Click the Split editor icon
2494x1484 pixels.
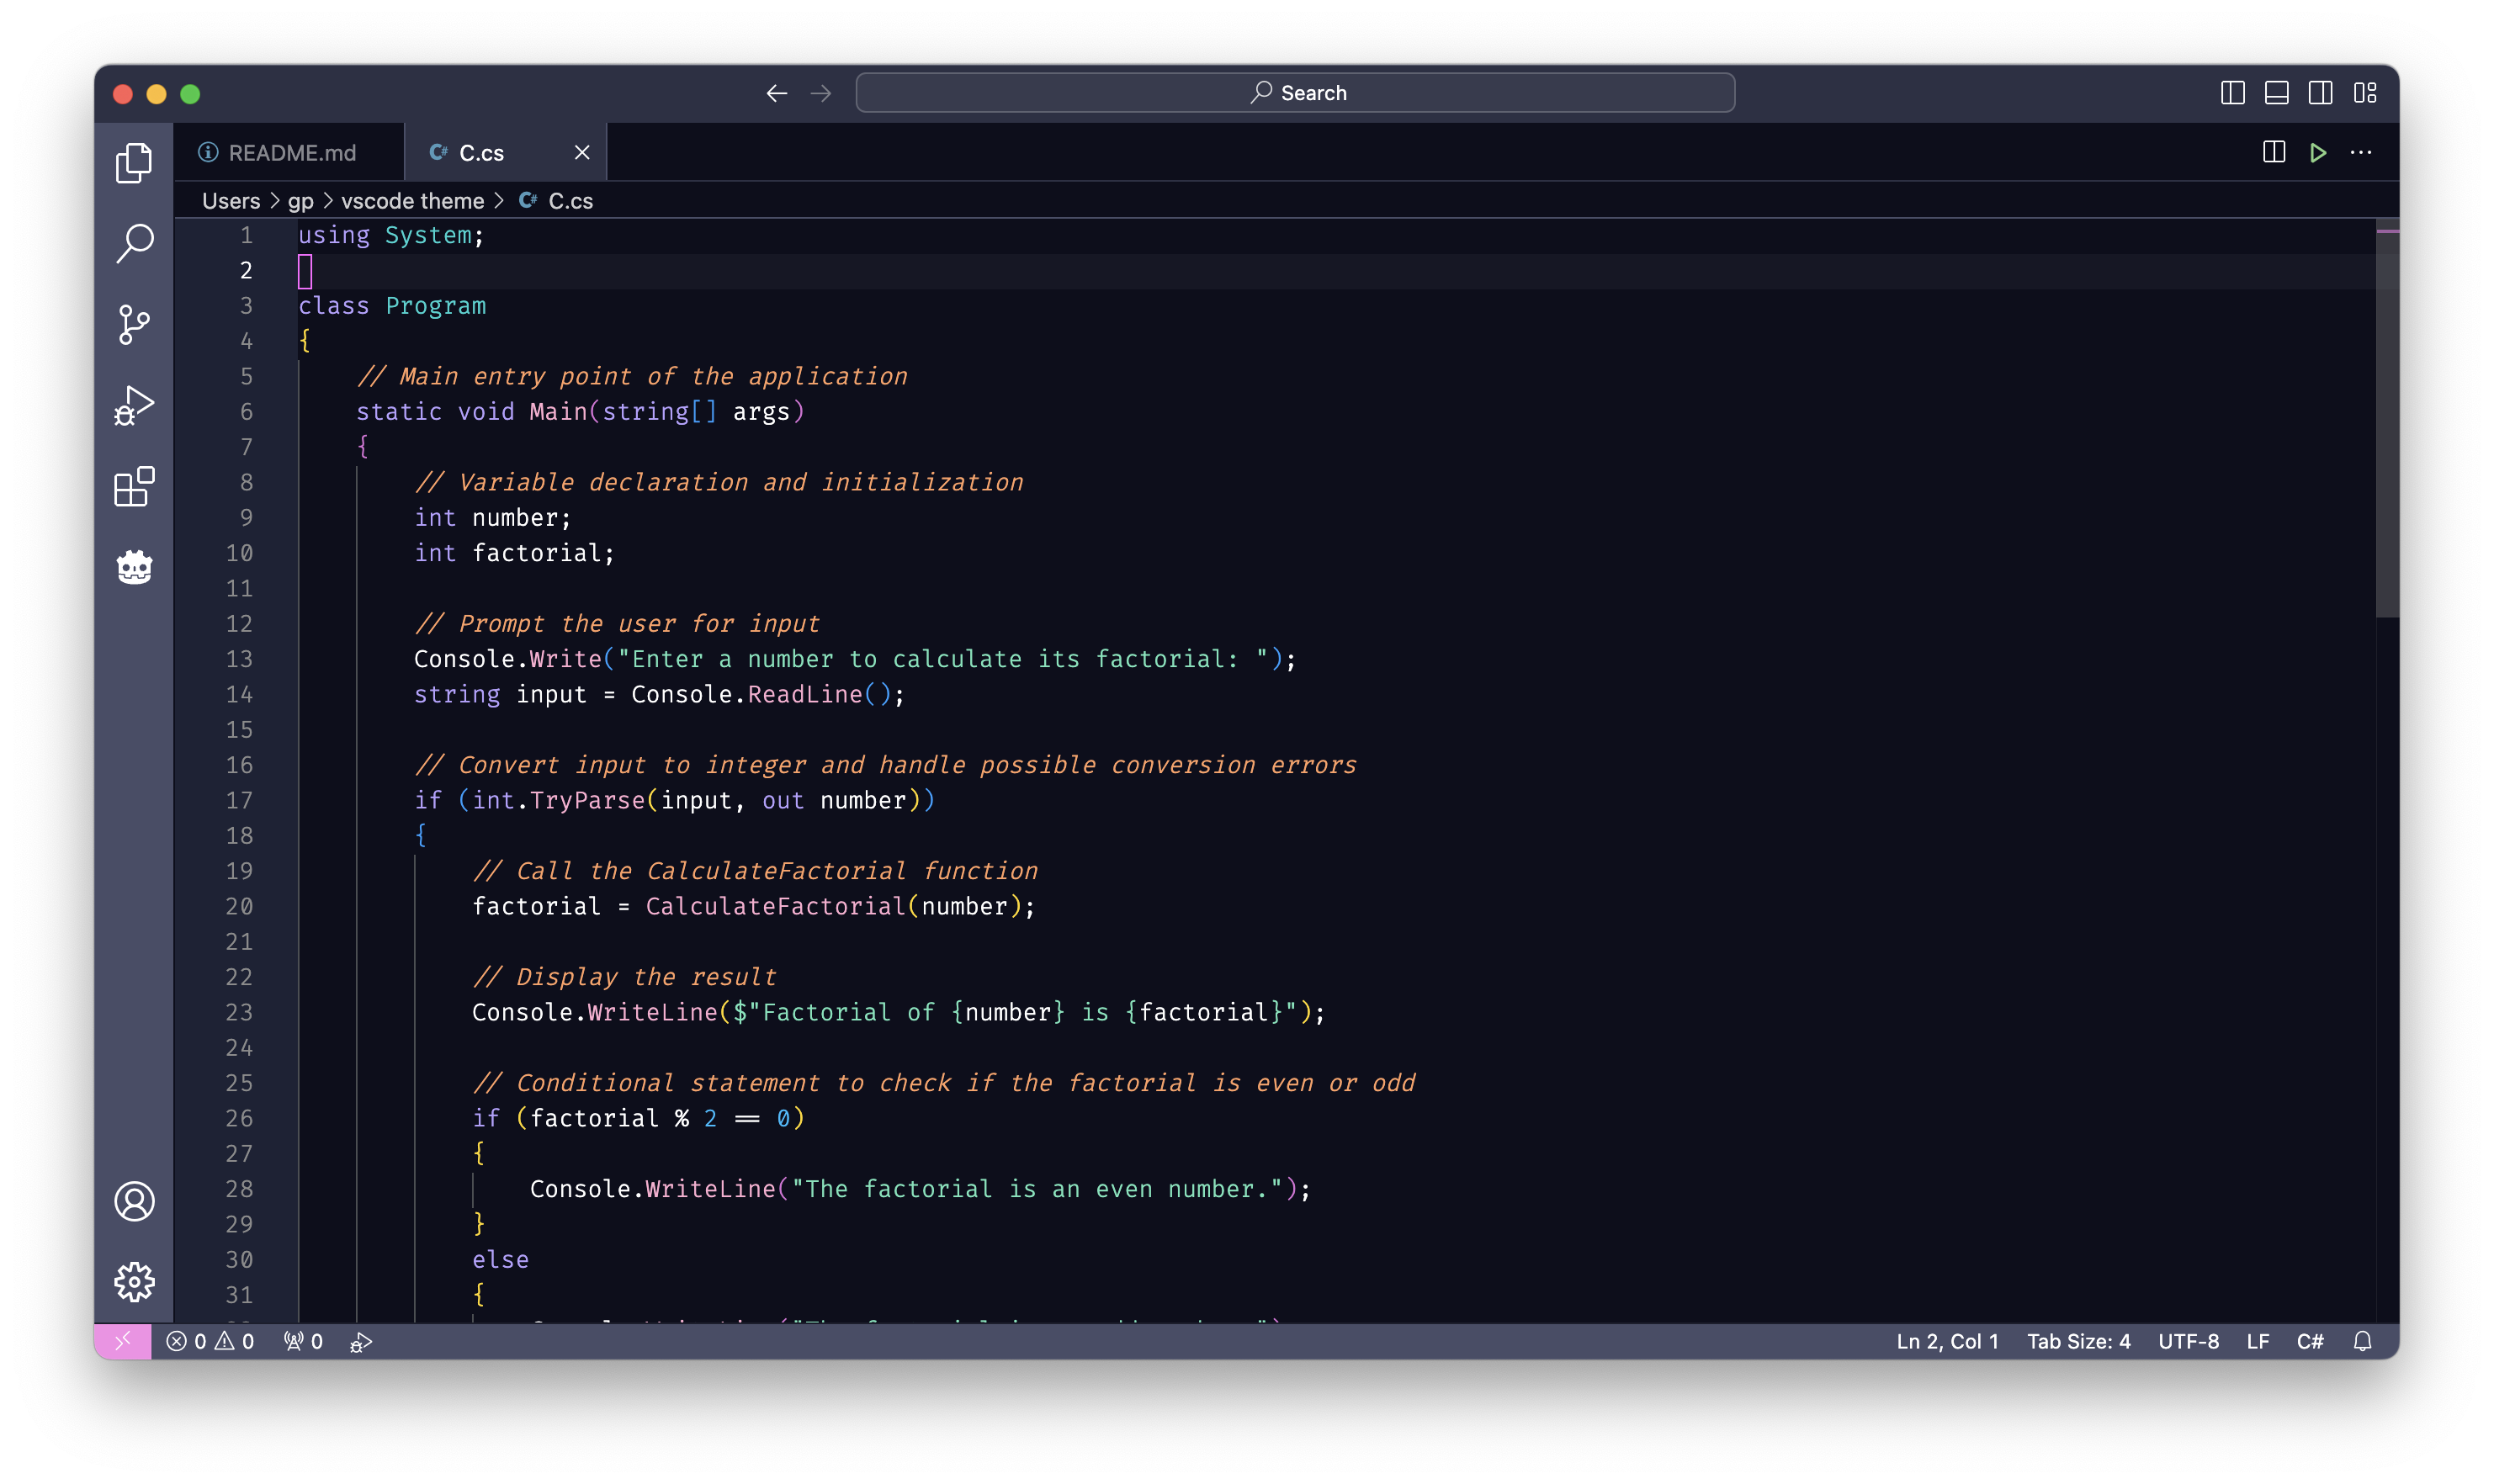coord(2275,152)
